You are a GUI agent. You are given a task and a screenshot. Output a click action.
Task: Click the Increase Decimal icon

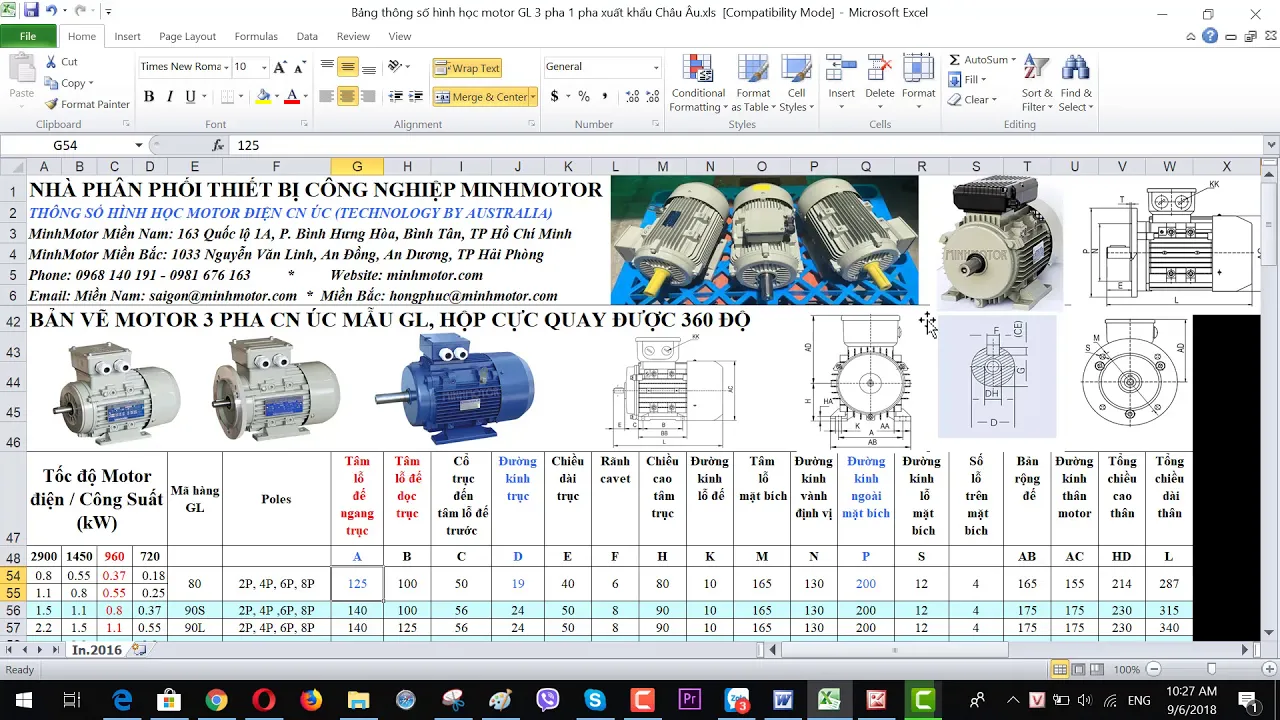point(633,97)
